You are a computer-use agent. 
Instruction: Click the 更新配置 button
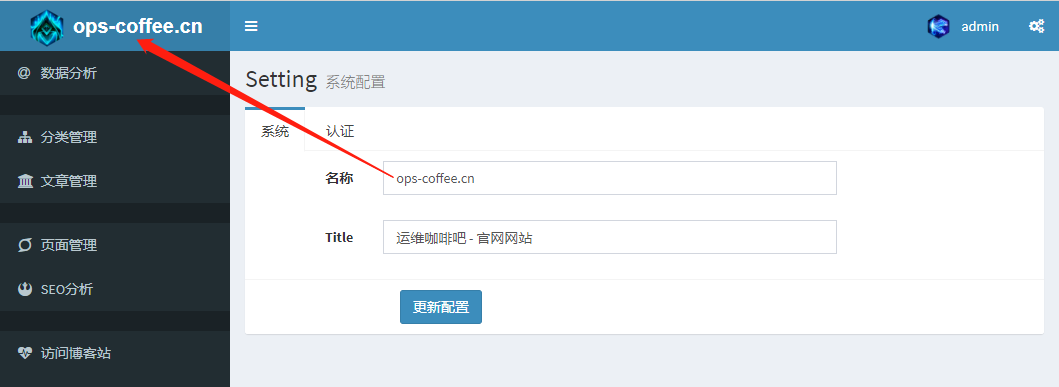click(441, 307)
